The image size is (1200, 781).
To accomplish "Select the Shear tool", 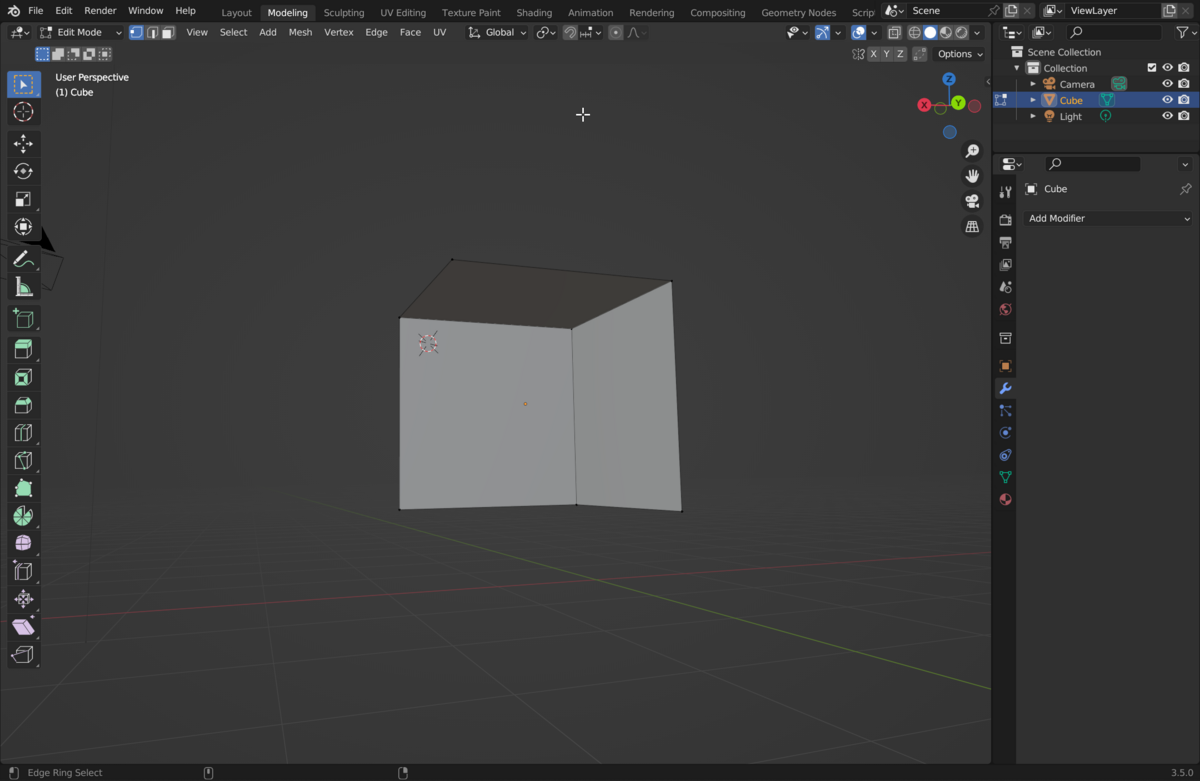I will tap(23, 627).
